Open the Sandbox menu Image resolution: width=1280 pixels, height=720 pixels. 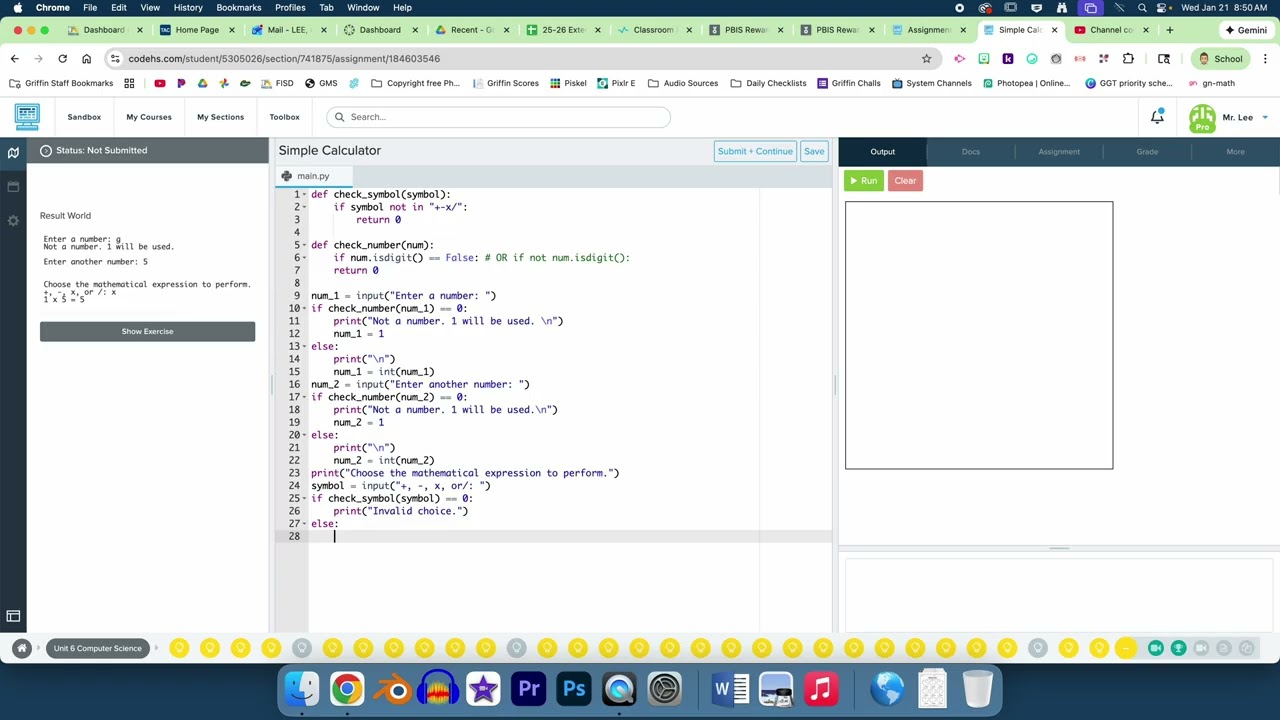[84, 117]
